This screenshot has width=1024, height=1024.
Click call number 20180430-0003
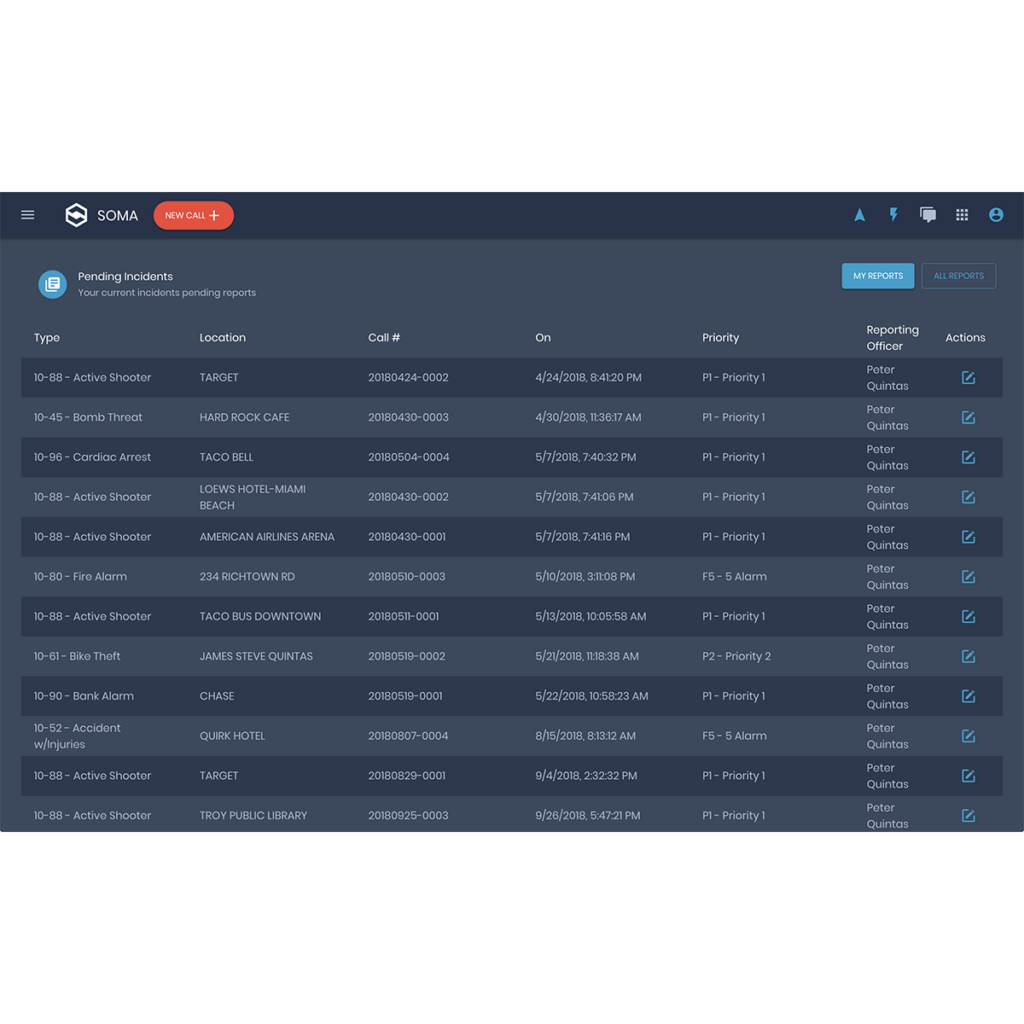[408, 417]
